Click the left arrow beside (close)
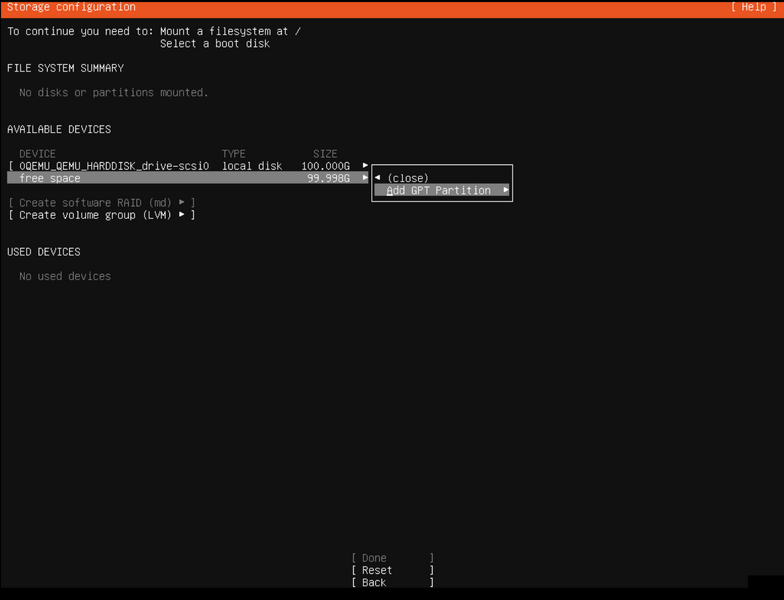This screenshot has height=600, width=784. (x=378, y=178)
